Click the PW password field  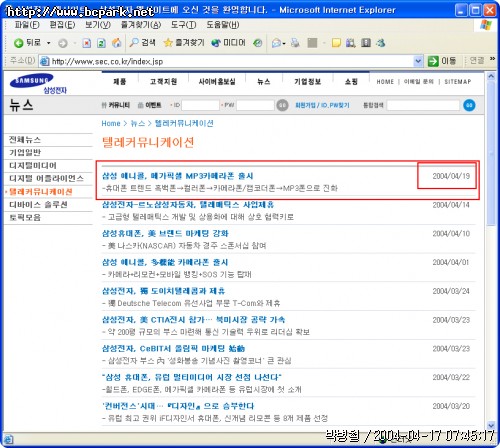coord(255,105)
